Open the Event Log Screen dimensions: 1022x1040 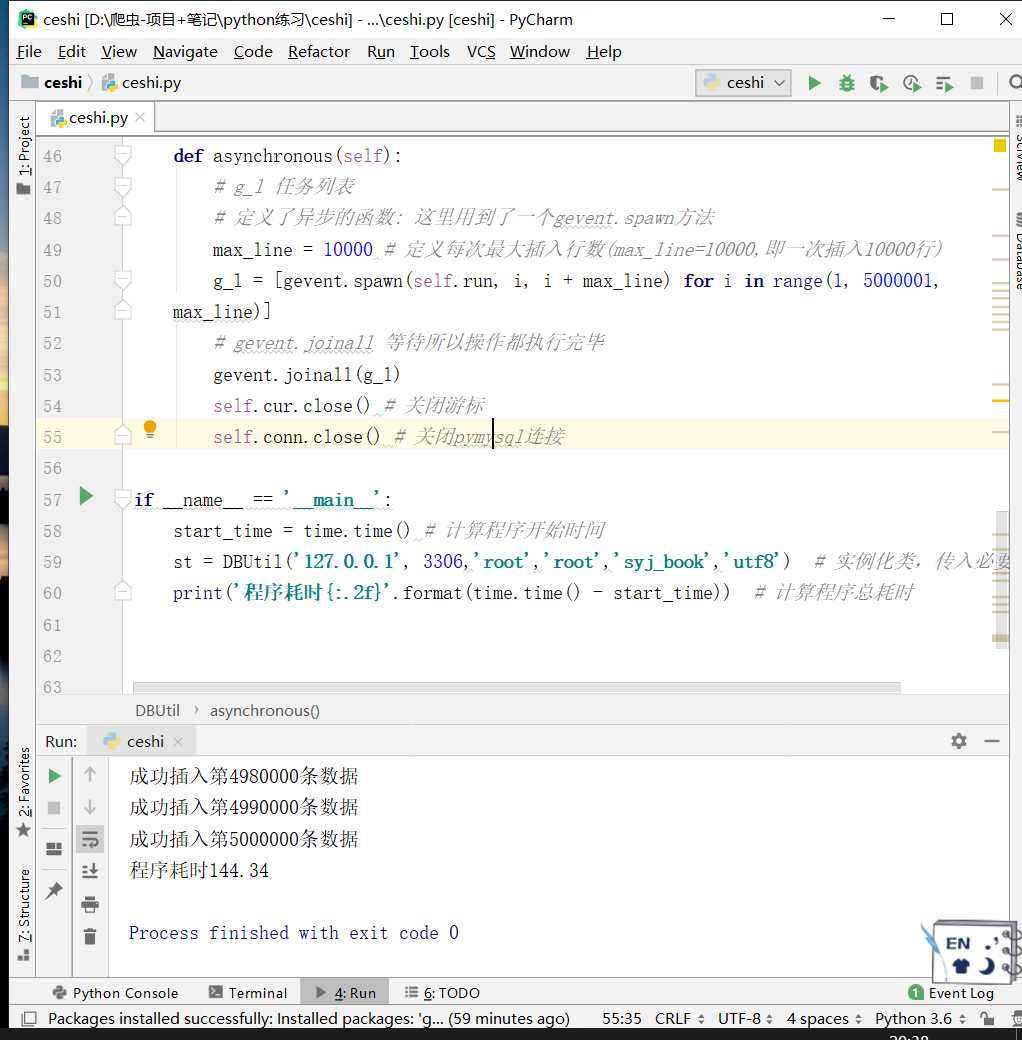[951, 993]
